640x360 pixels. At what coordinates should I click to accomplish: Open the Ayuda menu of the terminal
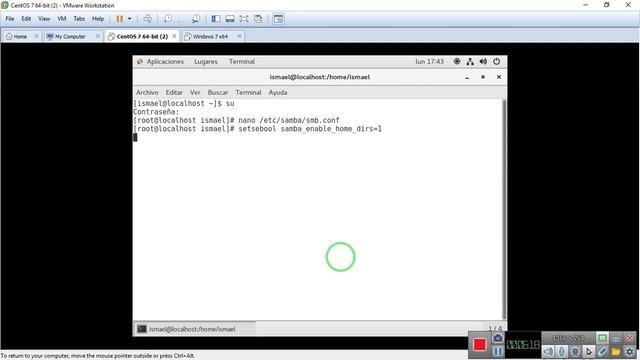[x=278, y=93]
